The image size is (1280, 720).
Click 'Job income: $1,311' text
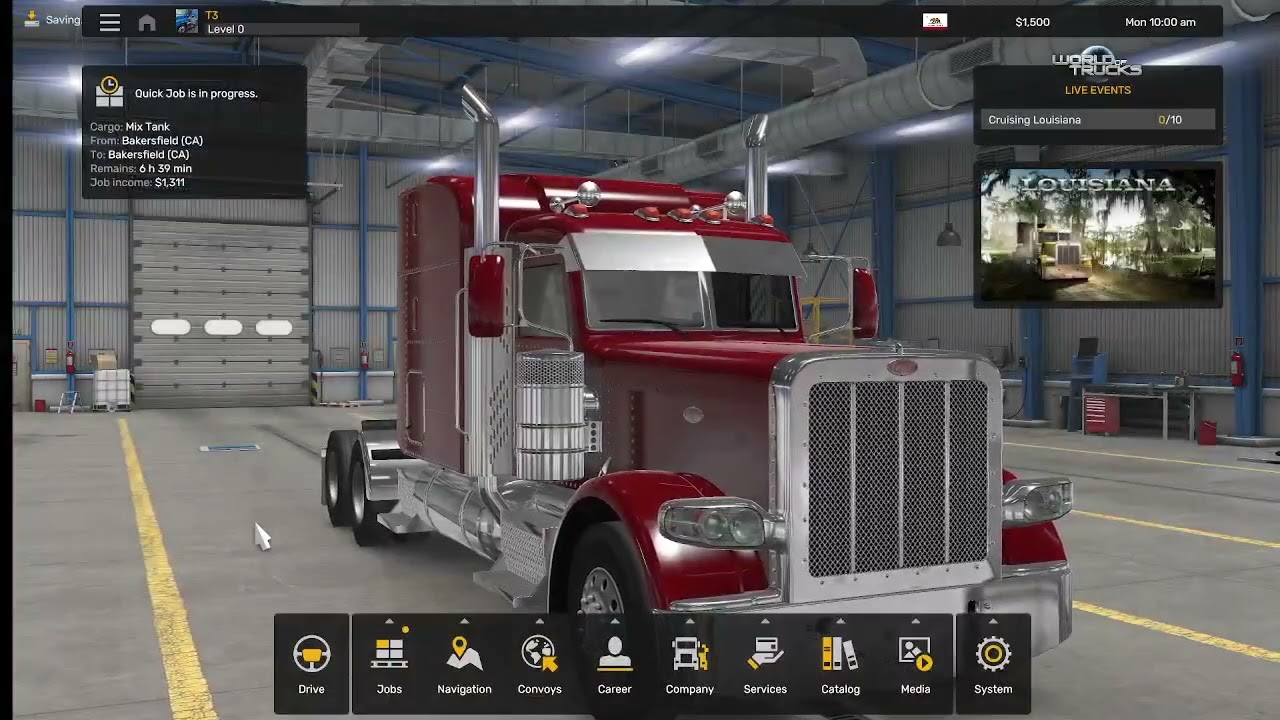(137, 183)
